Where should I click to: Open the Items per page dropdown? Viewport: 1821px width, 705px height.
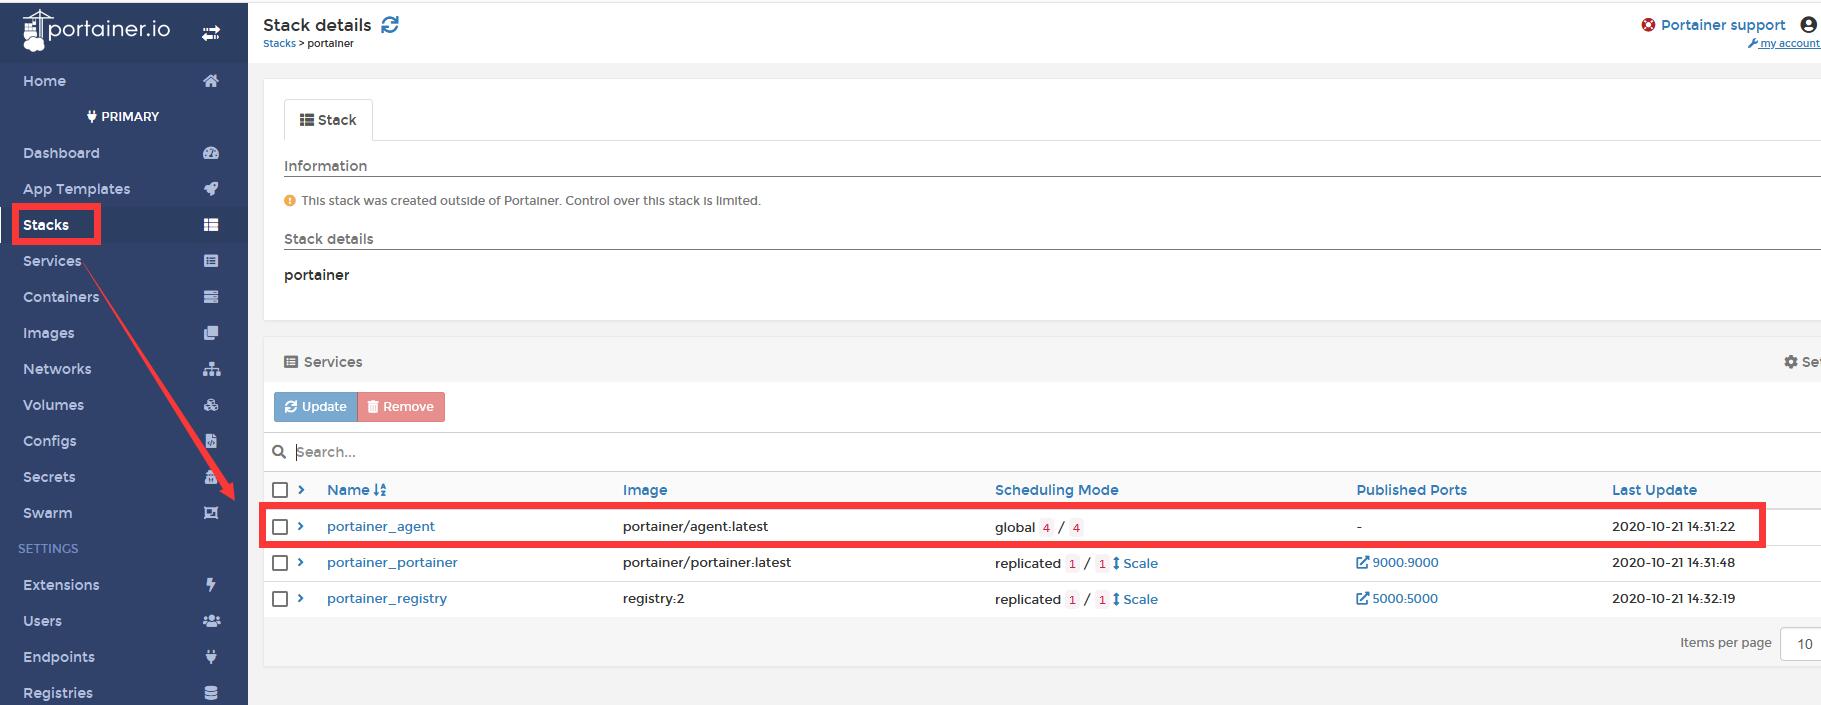click(x=1800, y=644)
